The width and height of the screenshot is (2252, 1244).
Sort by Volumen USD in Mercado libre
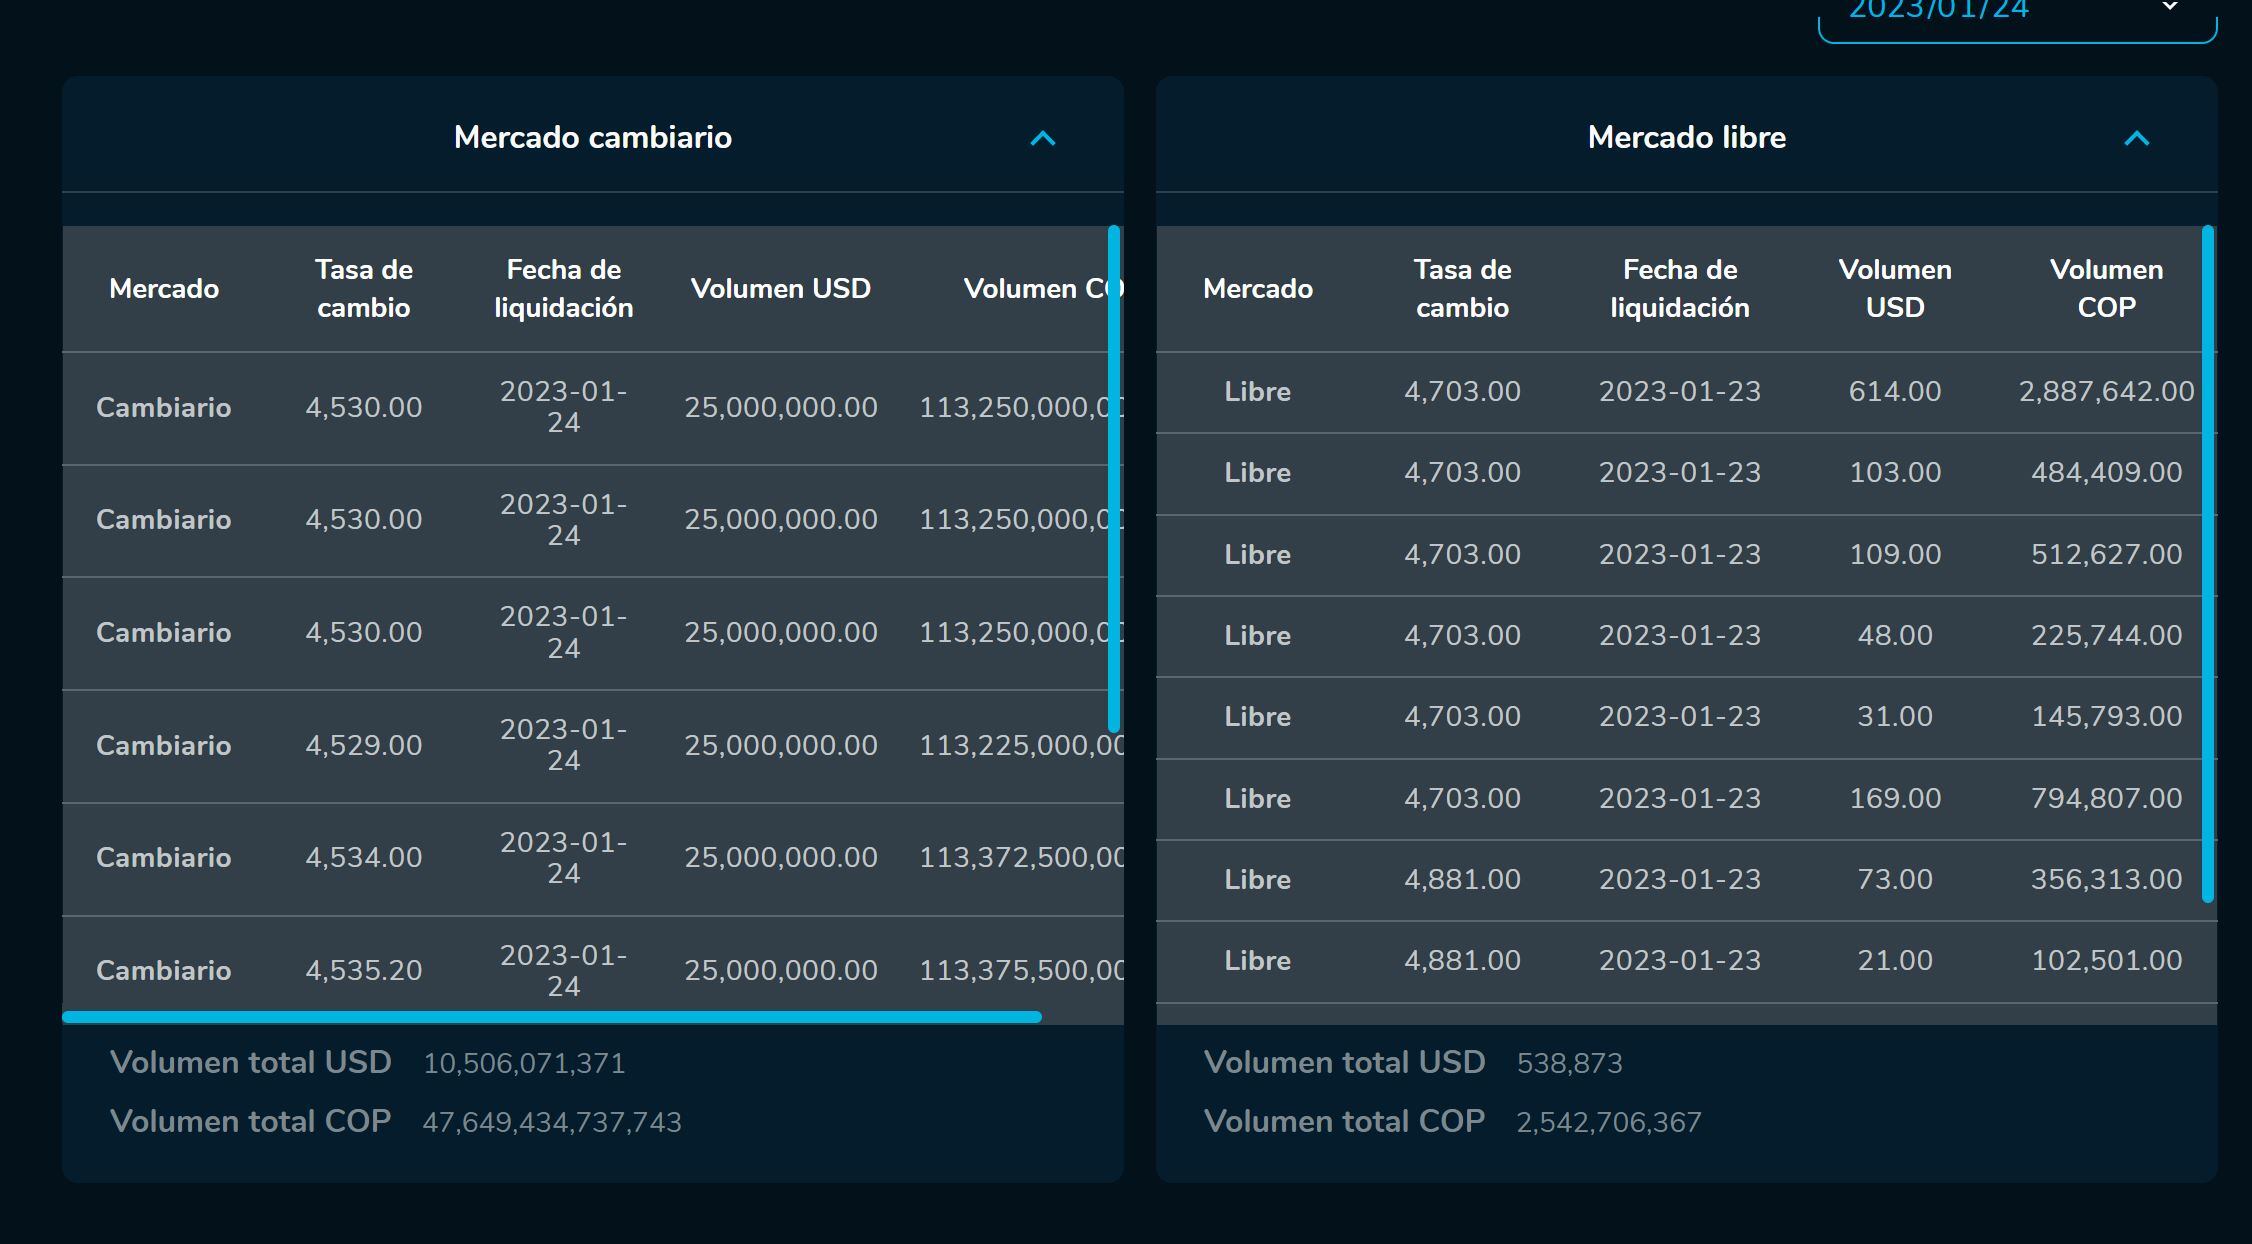tap(1893, 288)
